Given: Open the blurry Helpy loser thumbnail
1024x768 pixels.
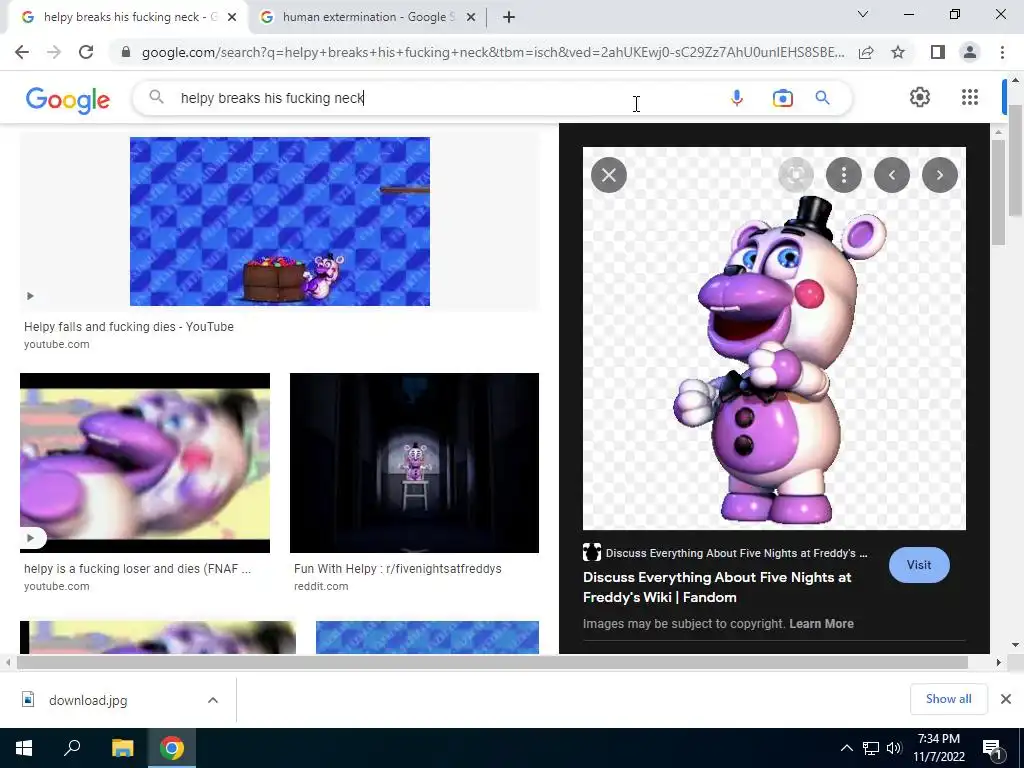Looking at the screenshot, I should coord(145,463).
